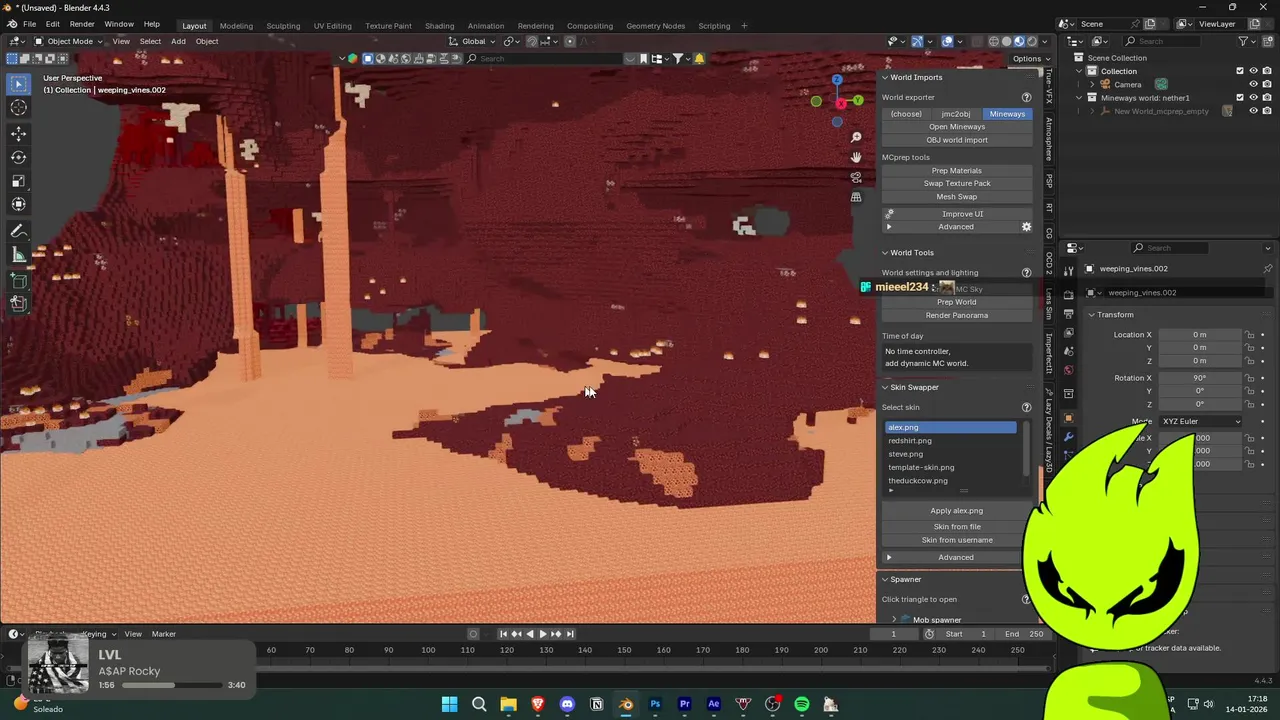The height and width of the screenshot is (720, 1280).
Task: Switch to the Sculpting workspace tab
Action: (283, 25)
